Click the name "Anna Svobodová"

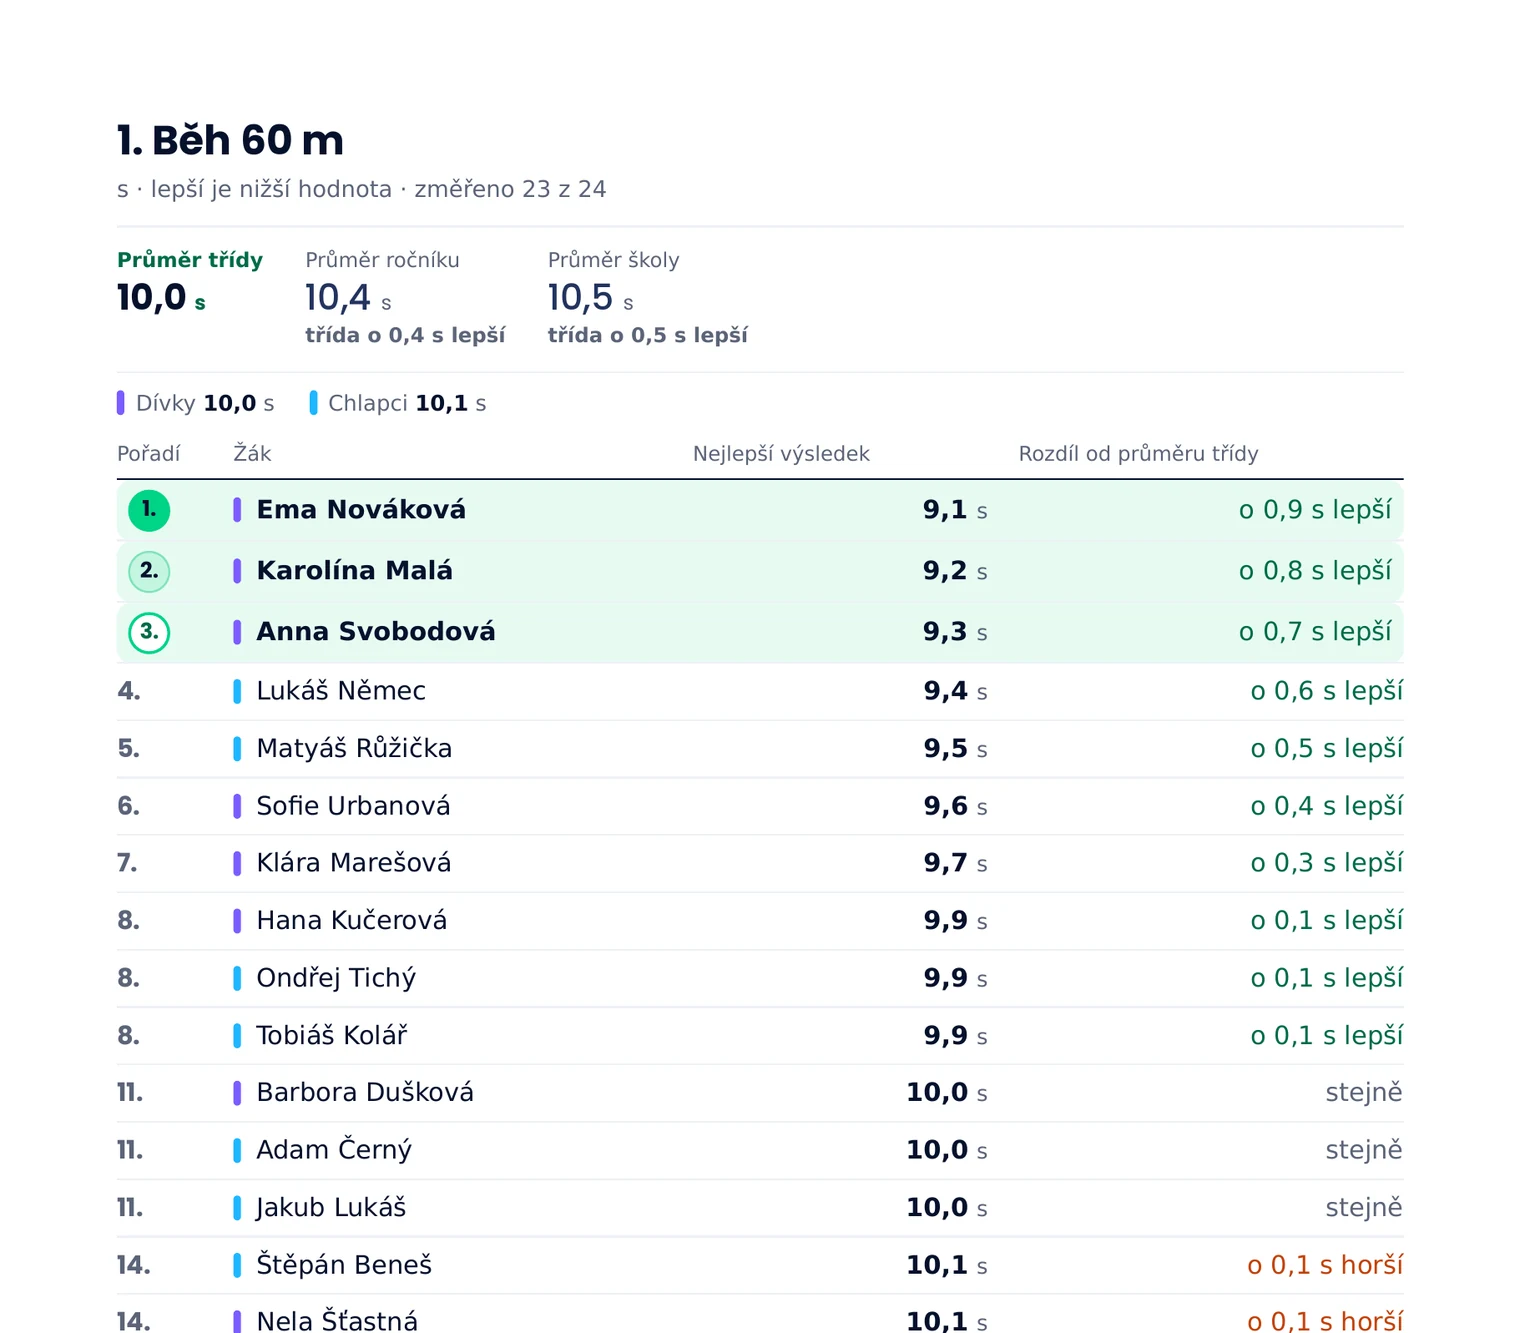tap(376, 632)
